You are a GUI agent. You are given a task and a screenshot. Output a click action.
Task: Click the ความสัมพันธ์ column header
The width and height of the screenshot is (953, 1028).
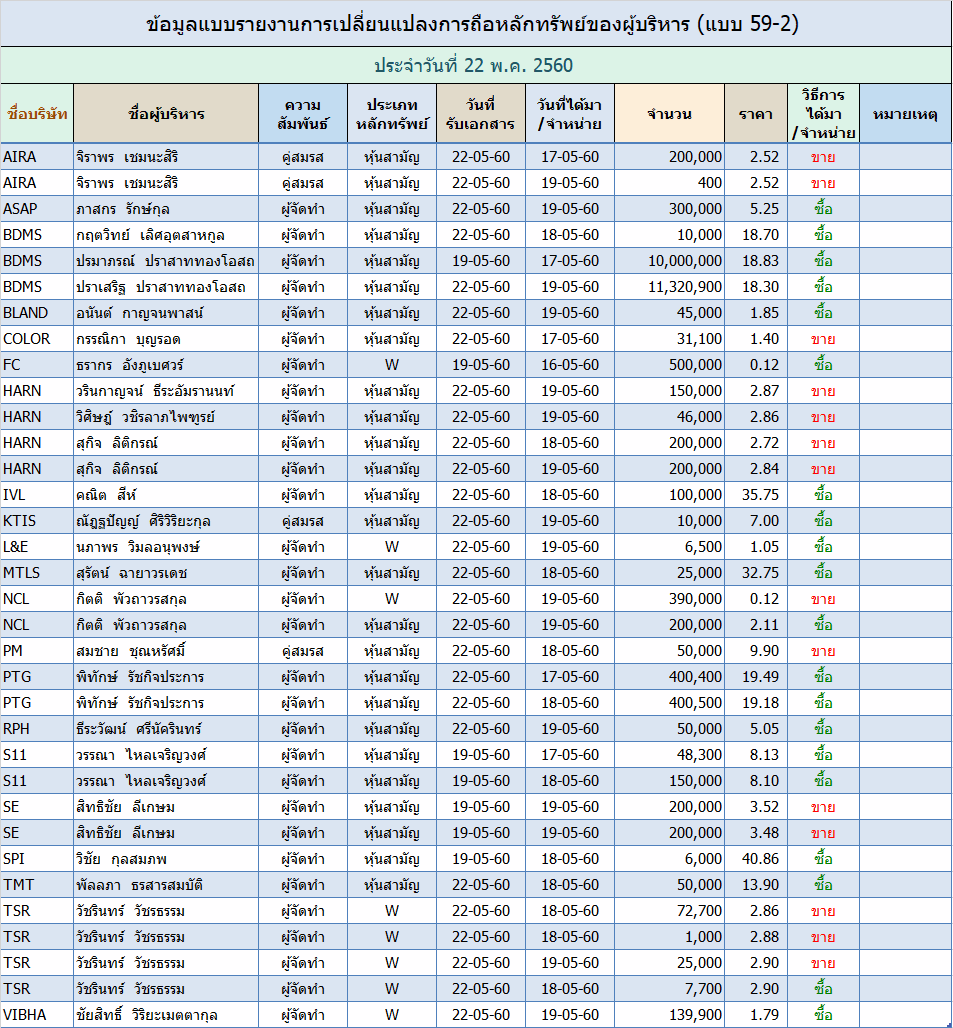(303, 114)
